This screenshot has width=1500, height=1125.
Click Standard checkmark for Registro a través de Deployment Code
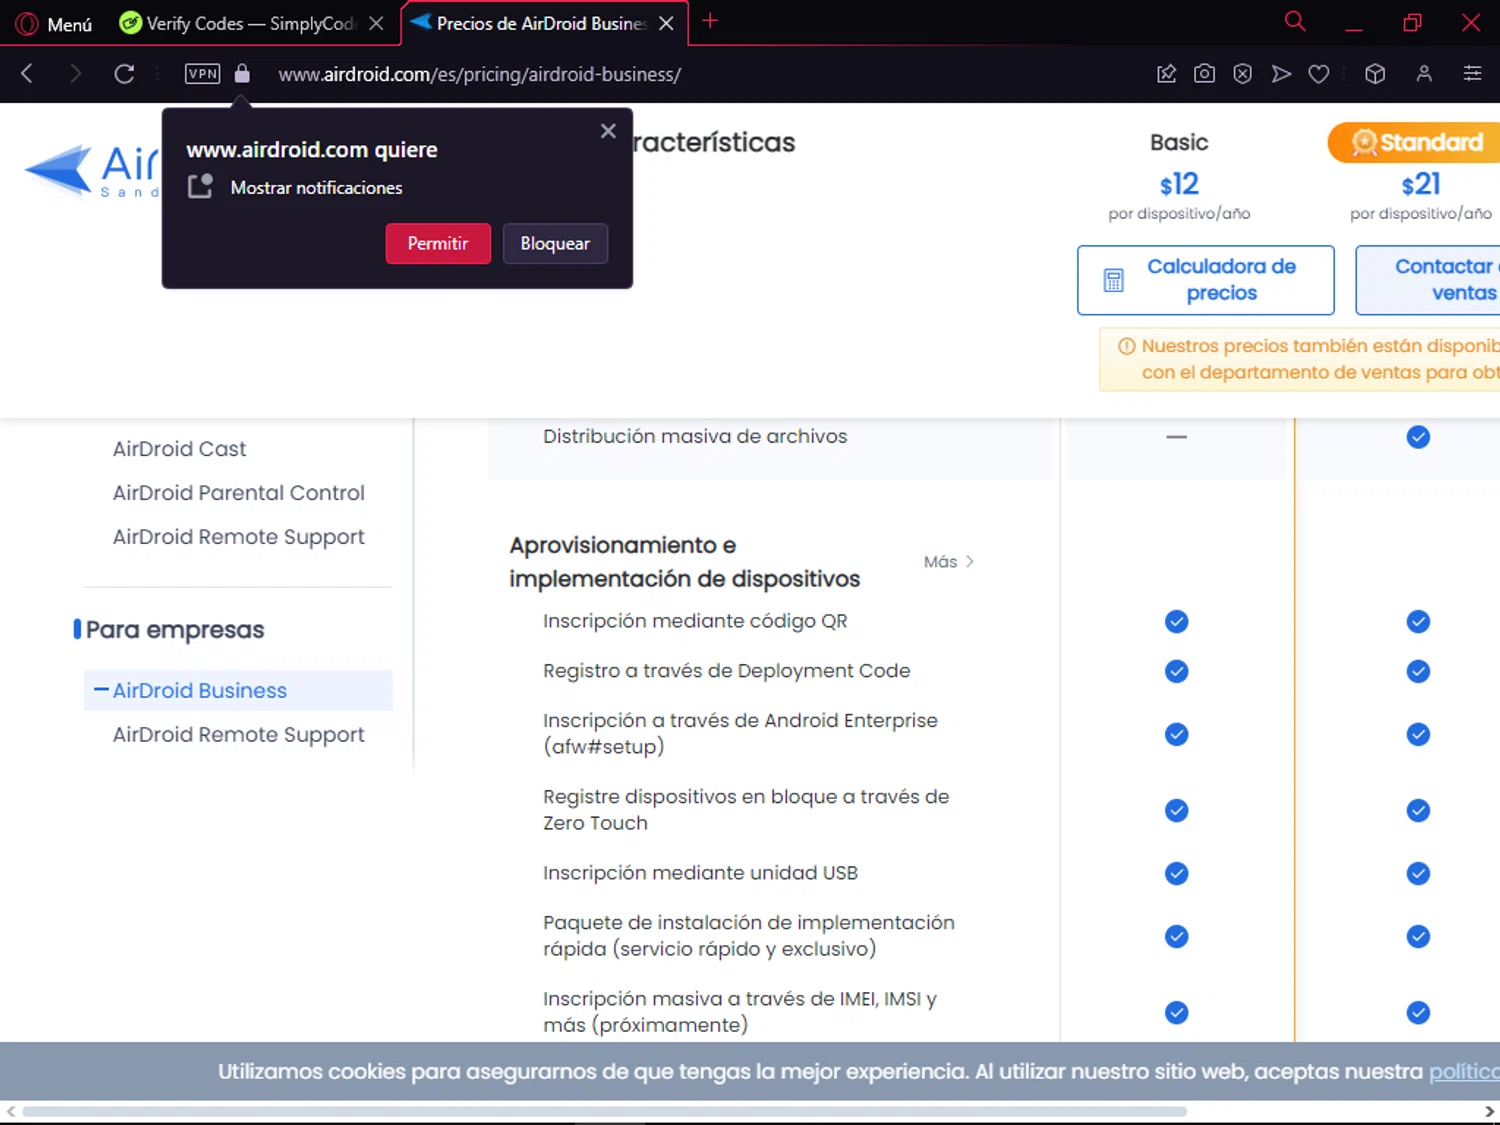1418,671
